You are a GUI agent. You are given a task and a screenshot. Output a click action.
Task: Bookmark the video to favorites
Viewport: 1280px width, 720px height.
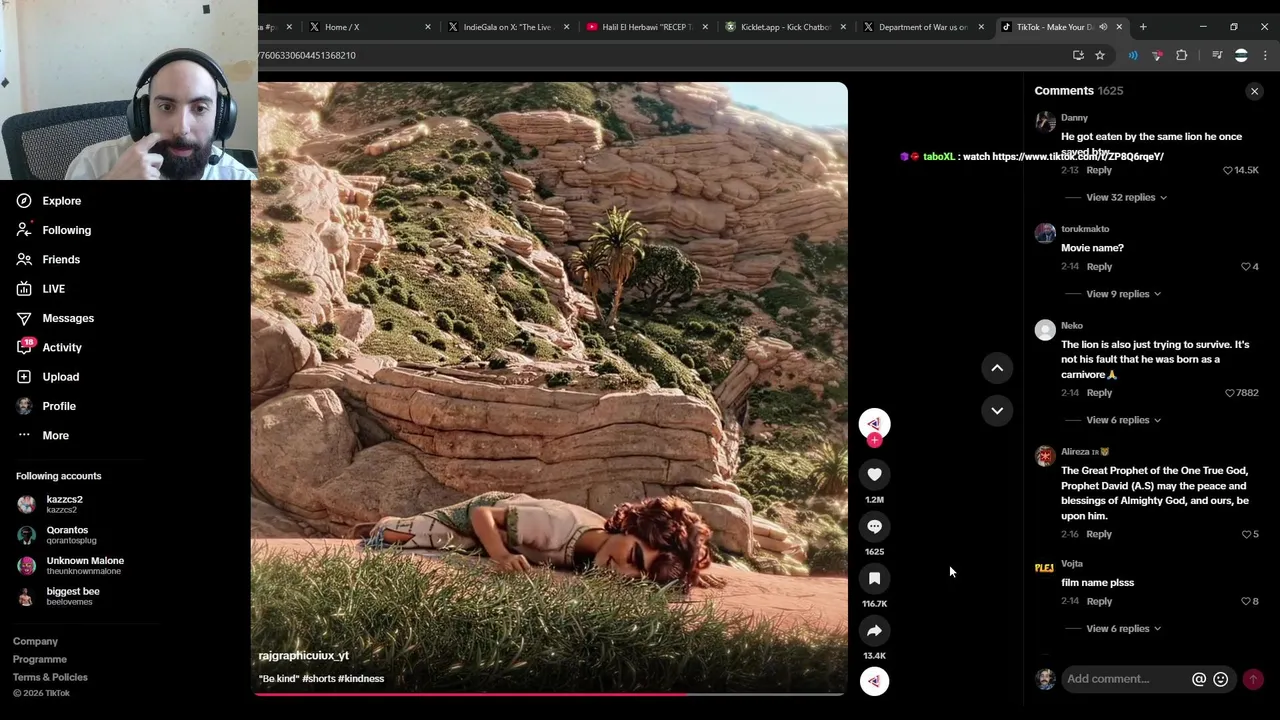[874, 578]
